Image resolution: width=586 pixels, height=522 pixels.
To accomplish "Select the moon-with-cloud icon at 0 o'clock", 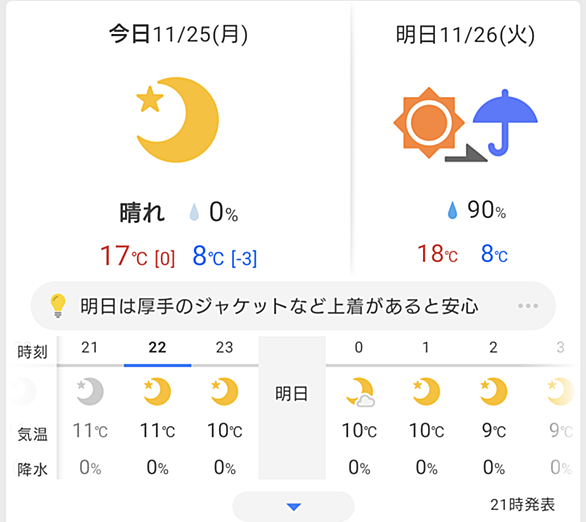I will (360, 392).
